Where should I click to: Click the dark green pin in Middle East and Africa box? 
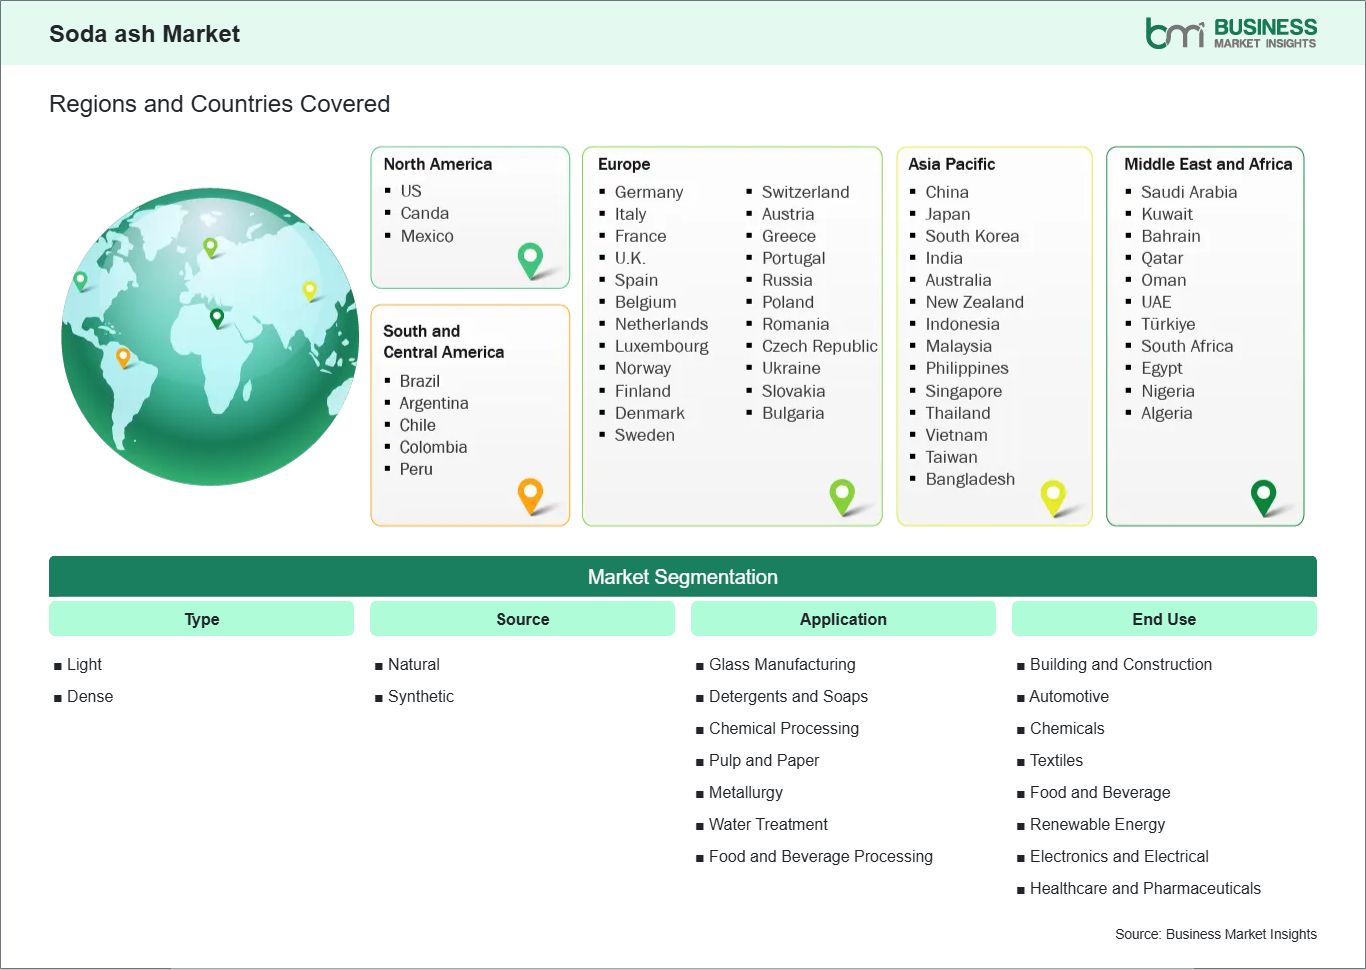tap(1264, 497)
